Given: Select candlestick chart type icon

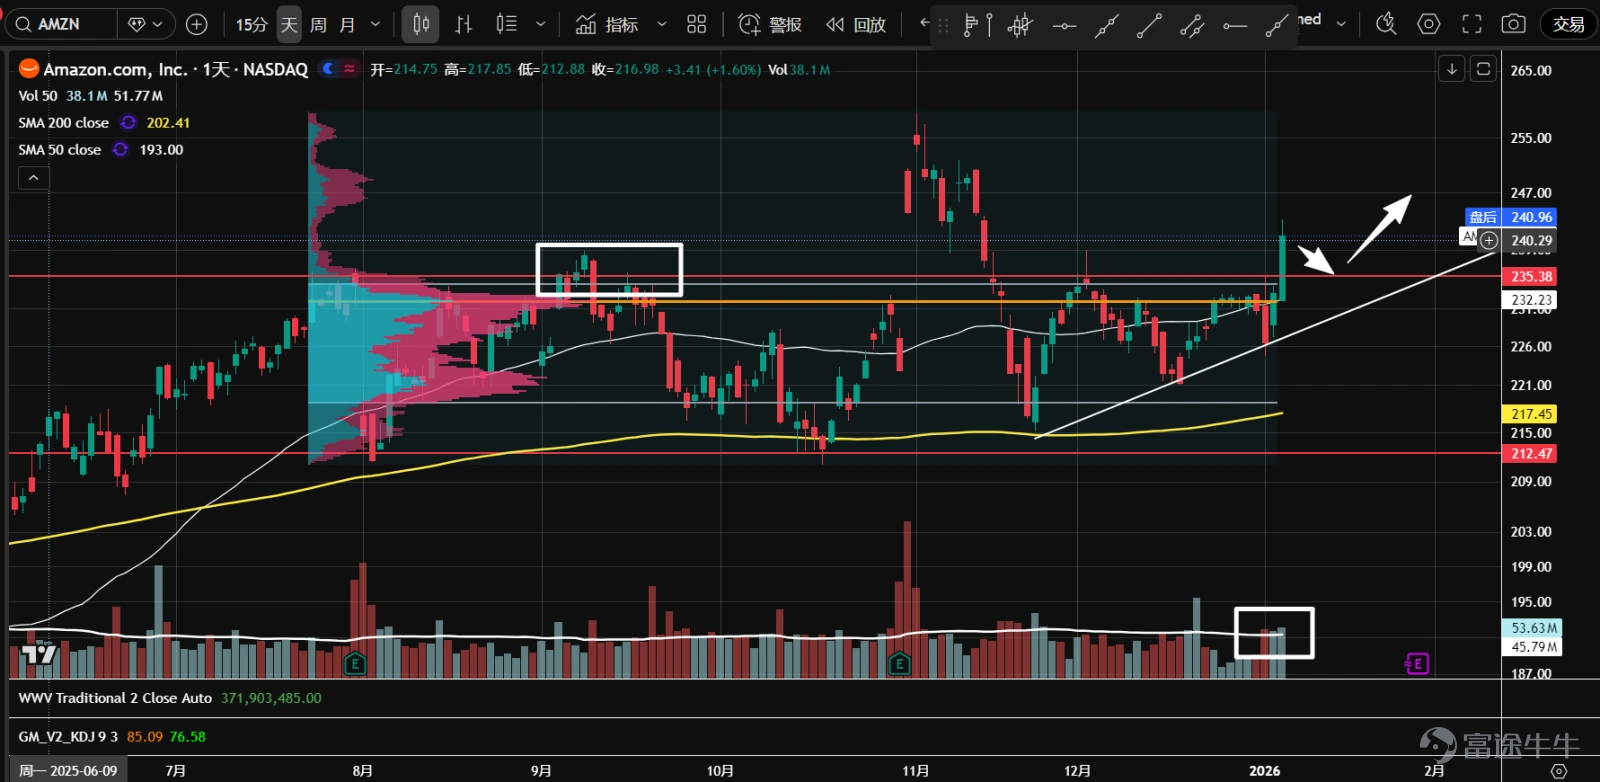Looking at the screenshot, I should 421,24.
